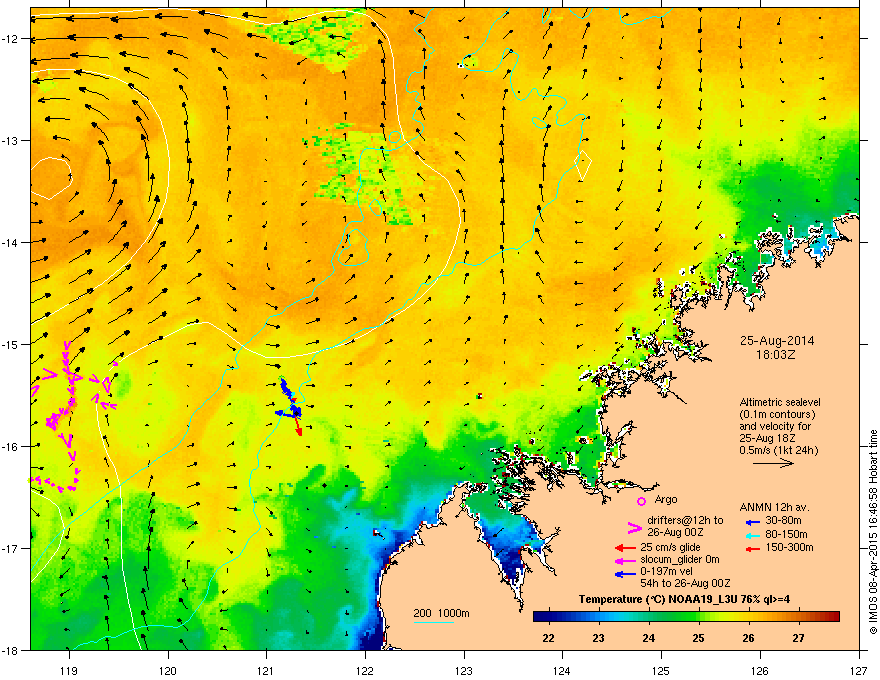Screen dimensions: 880x680
Task: Click longitude axis label 119
Action: 69,670
